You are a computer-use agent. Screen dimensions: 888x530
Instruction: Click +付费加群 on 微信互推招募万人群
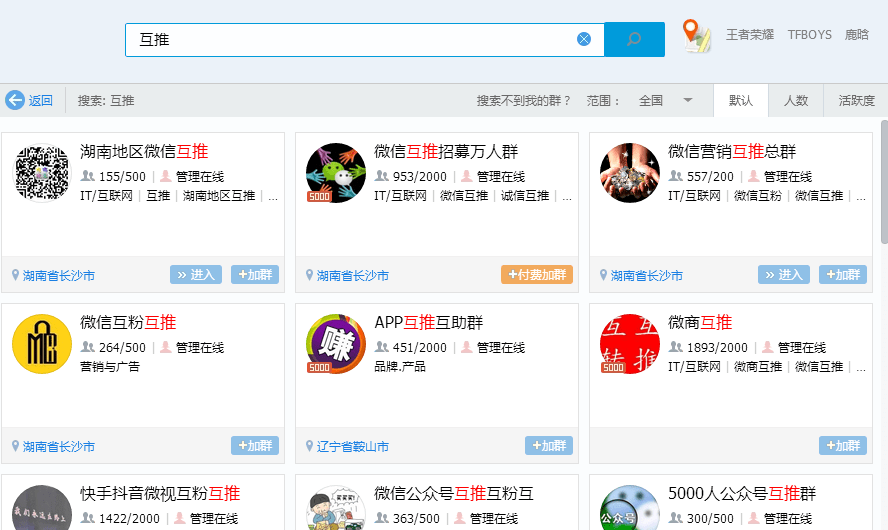click(537, 275)
